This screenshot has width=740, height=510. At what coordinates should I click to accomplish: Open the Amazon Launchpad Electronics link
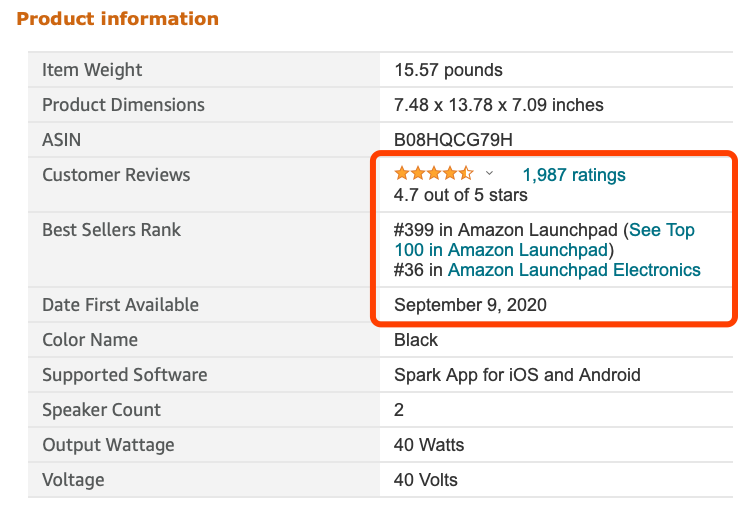[574, 270]
